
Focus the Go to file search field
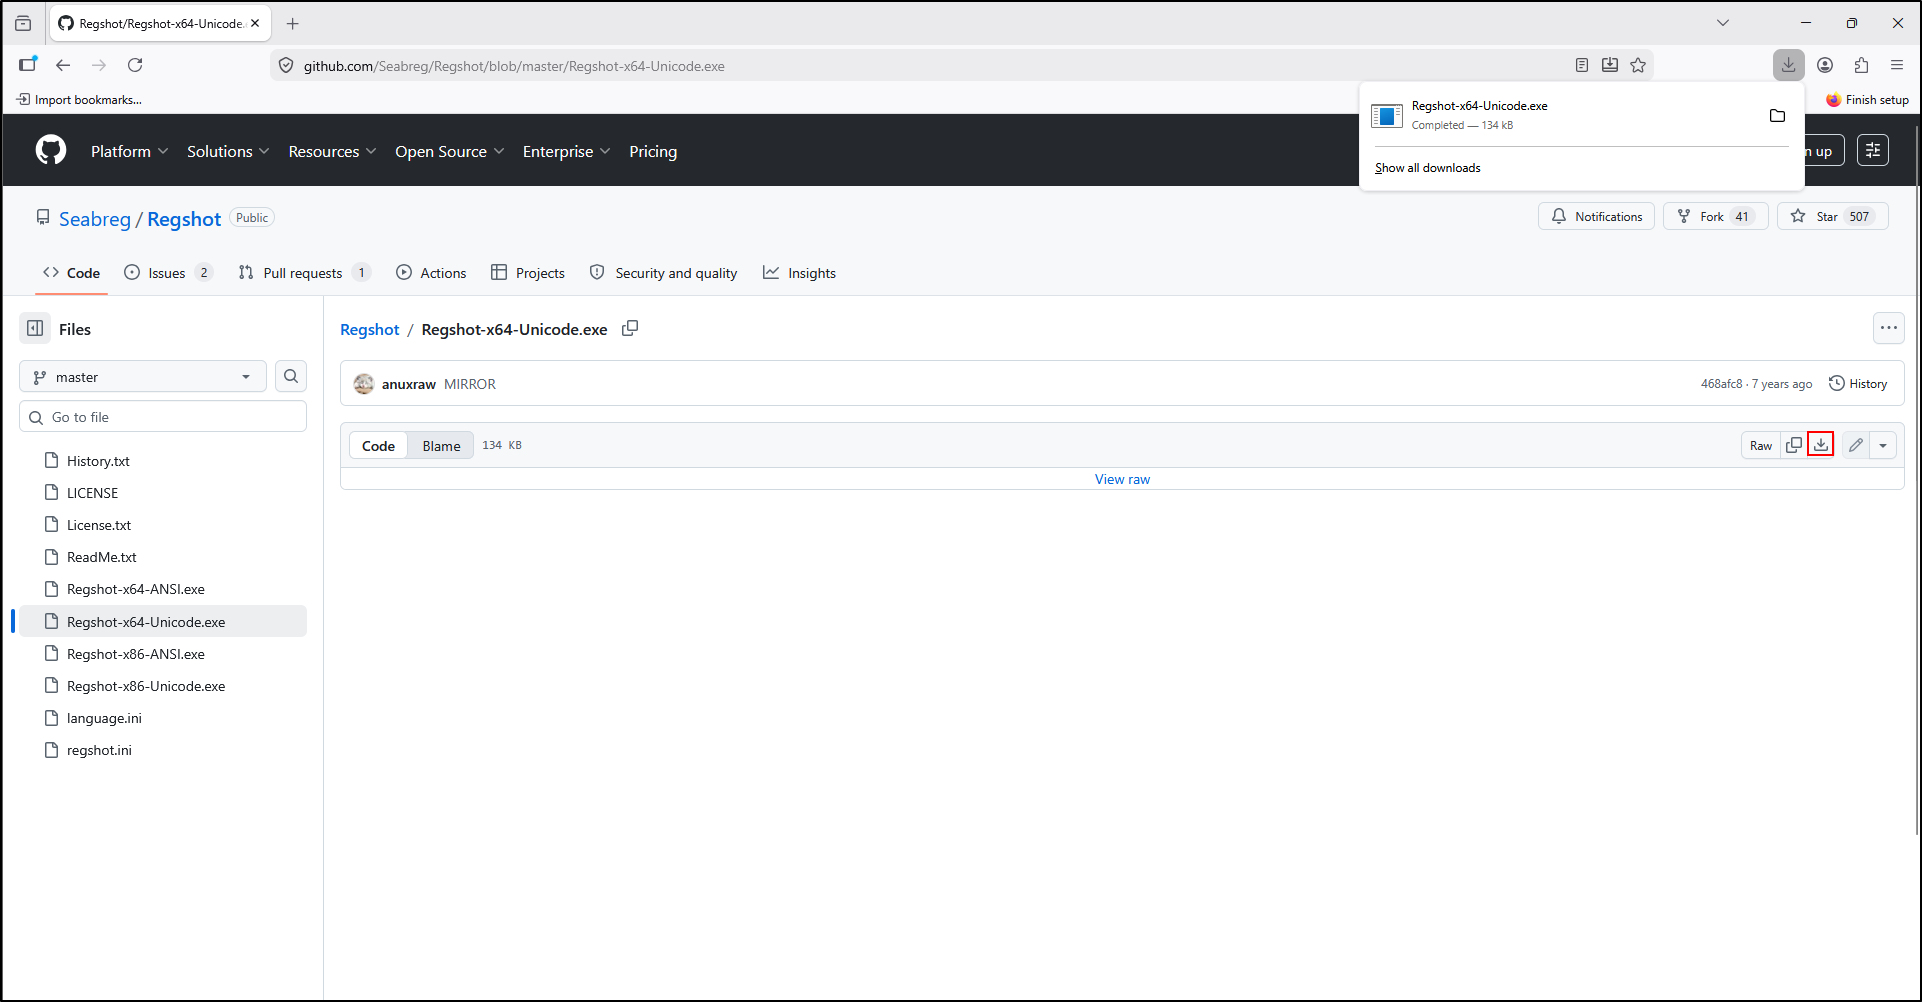[x=163, y=417]
